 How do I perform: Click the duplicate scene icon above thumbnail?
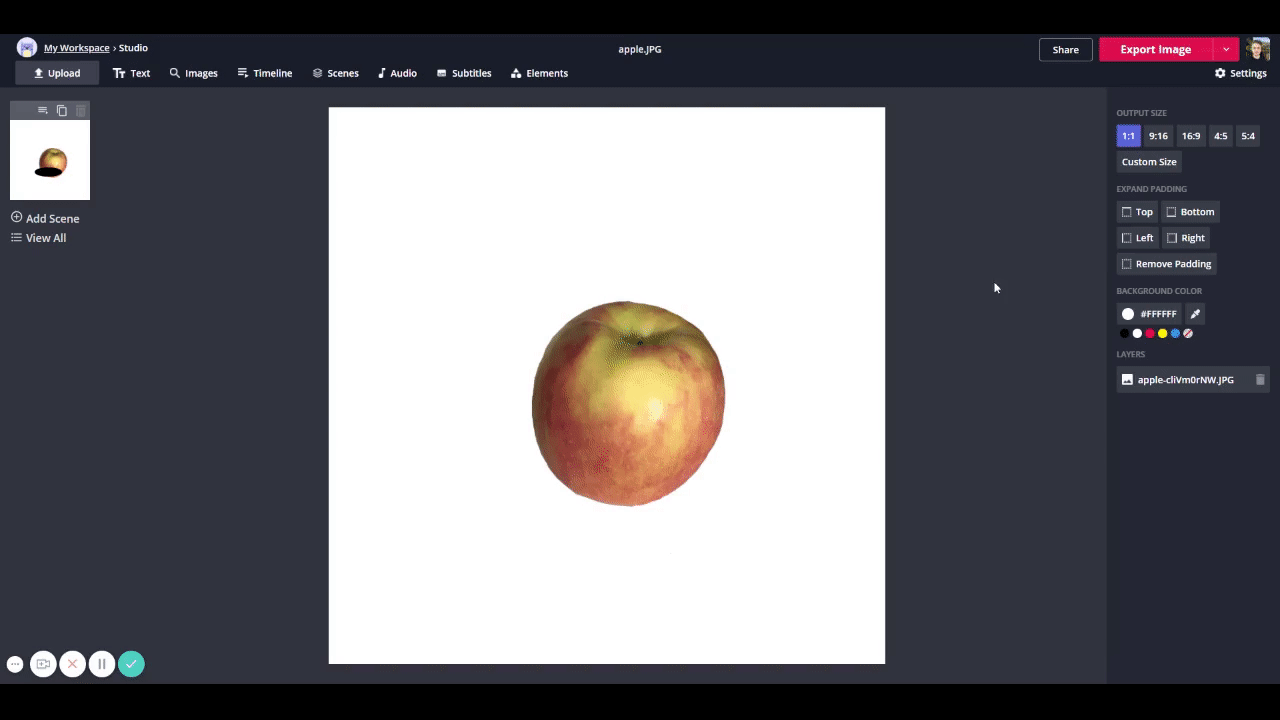tap(62, 110)
